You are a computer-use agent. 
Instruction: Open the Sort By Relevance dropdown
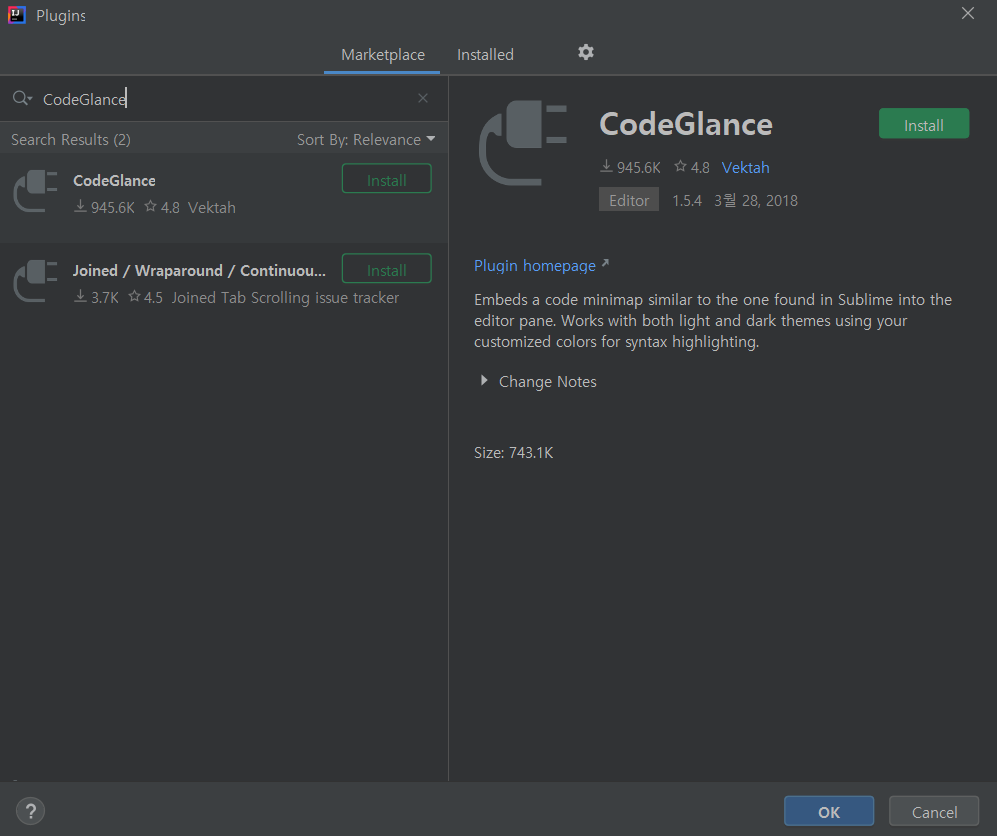coord(366,139)
